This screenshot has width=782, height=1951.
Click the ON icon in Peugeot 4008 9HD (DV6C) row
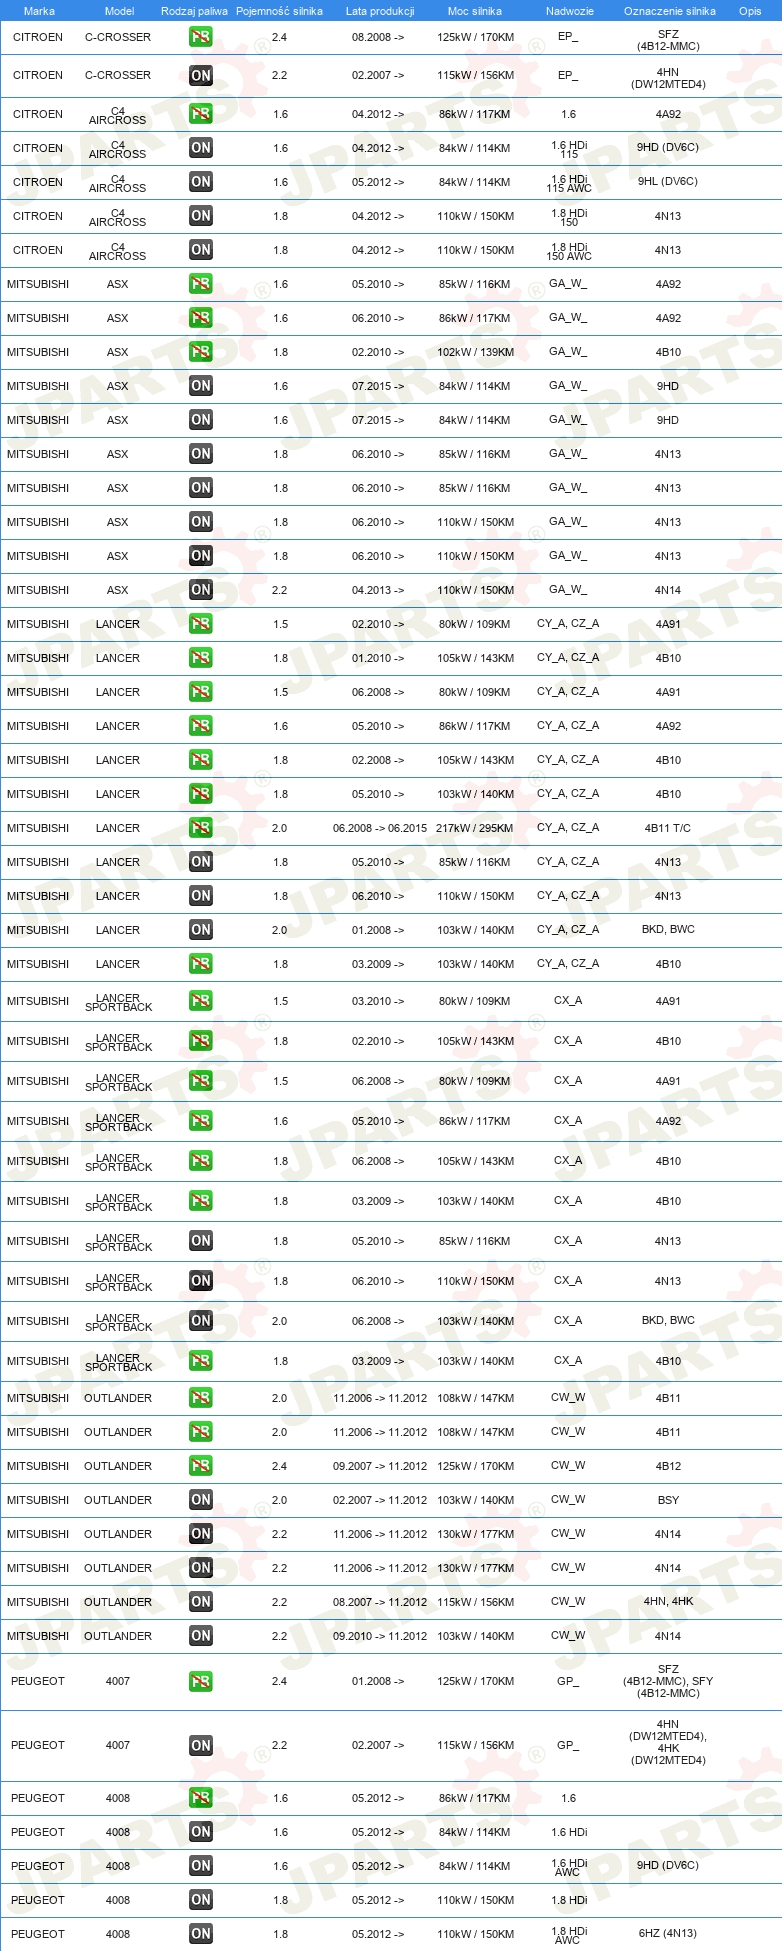click(x=201, y=1866)
